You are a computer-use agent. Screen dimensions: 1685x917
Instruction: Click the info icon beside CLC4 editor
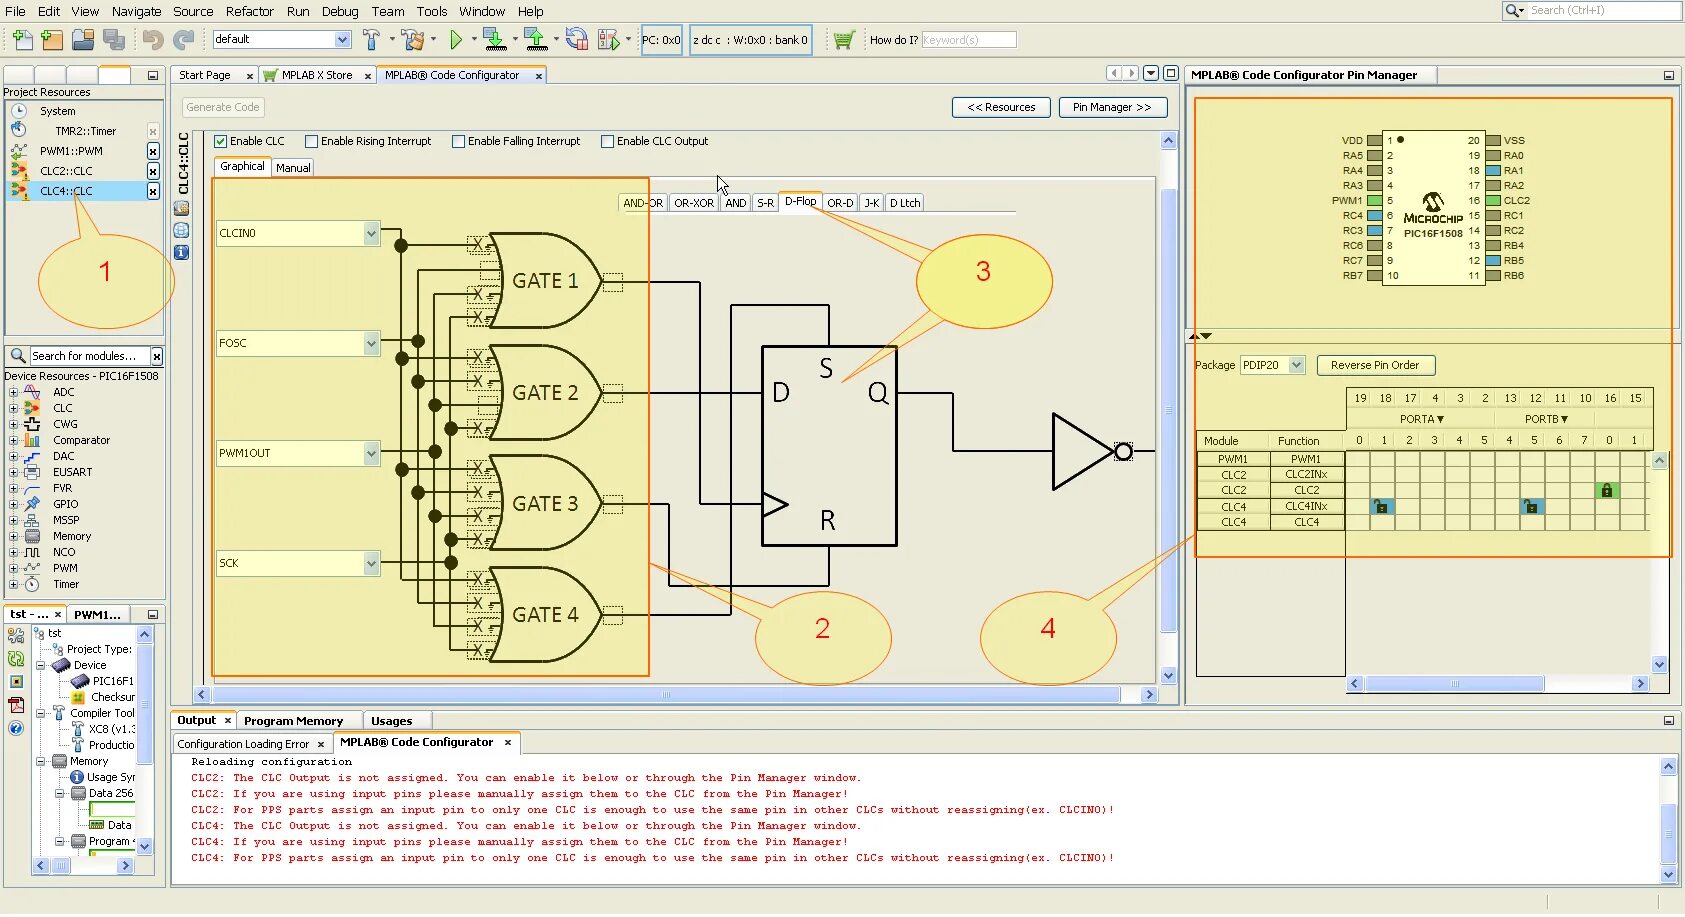click(181, 253)
